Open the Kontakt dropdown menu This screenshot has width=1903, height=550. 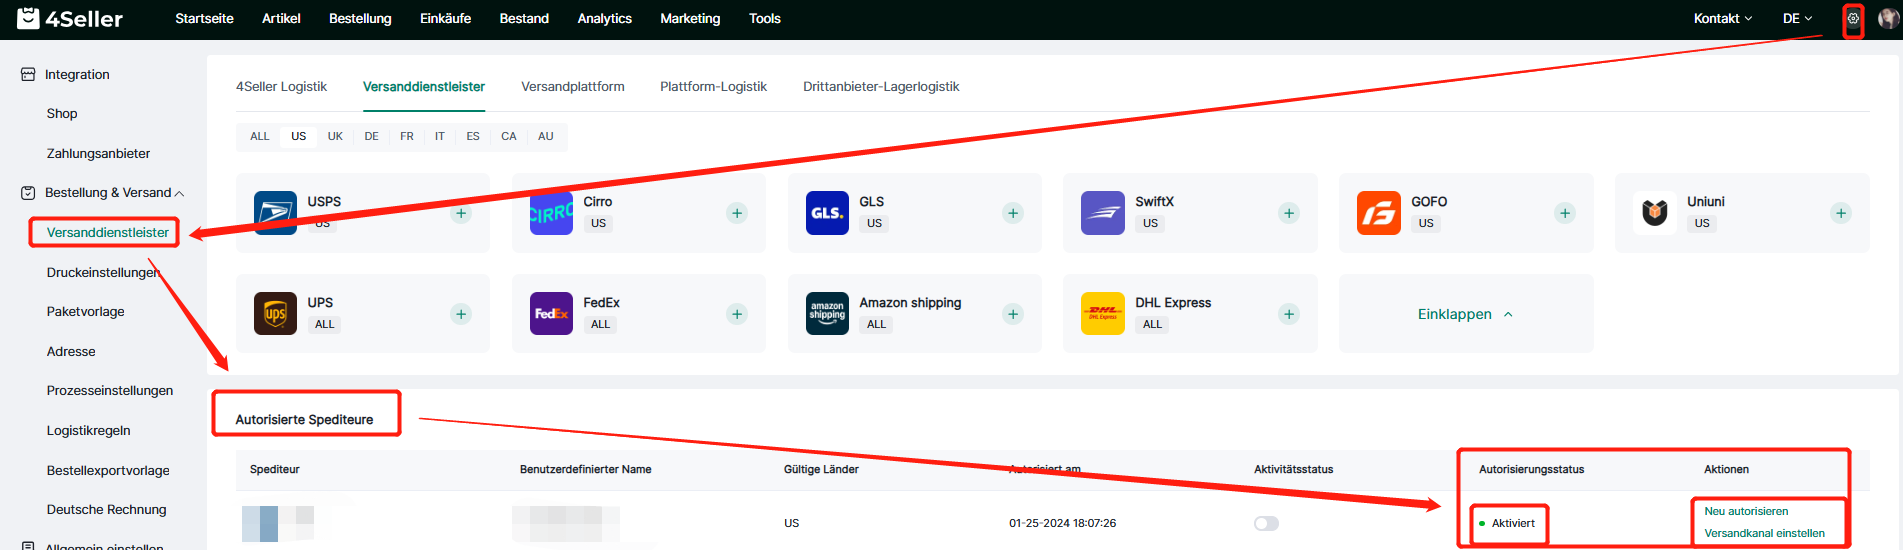click(x=1722, y=19)
